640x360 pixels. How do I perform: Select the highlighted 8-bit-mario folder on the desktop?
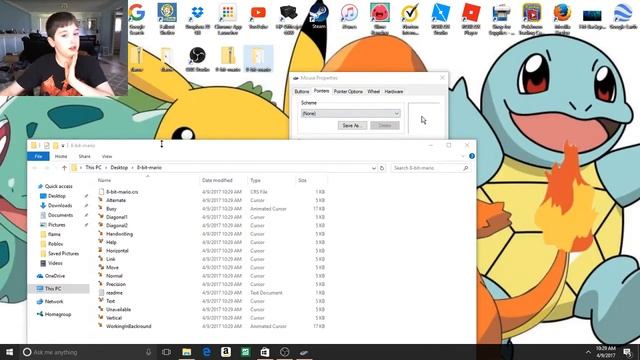point(258,60)
